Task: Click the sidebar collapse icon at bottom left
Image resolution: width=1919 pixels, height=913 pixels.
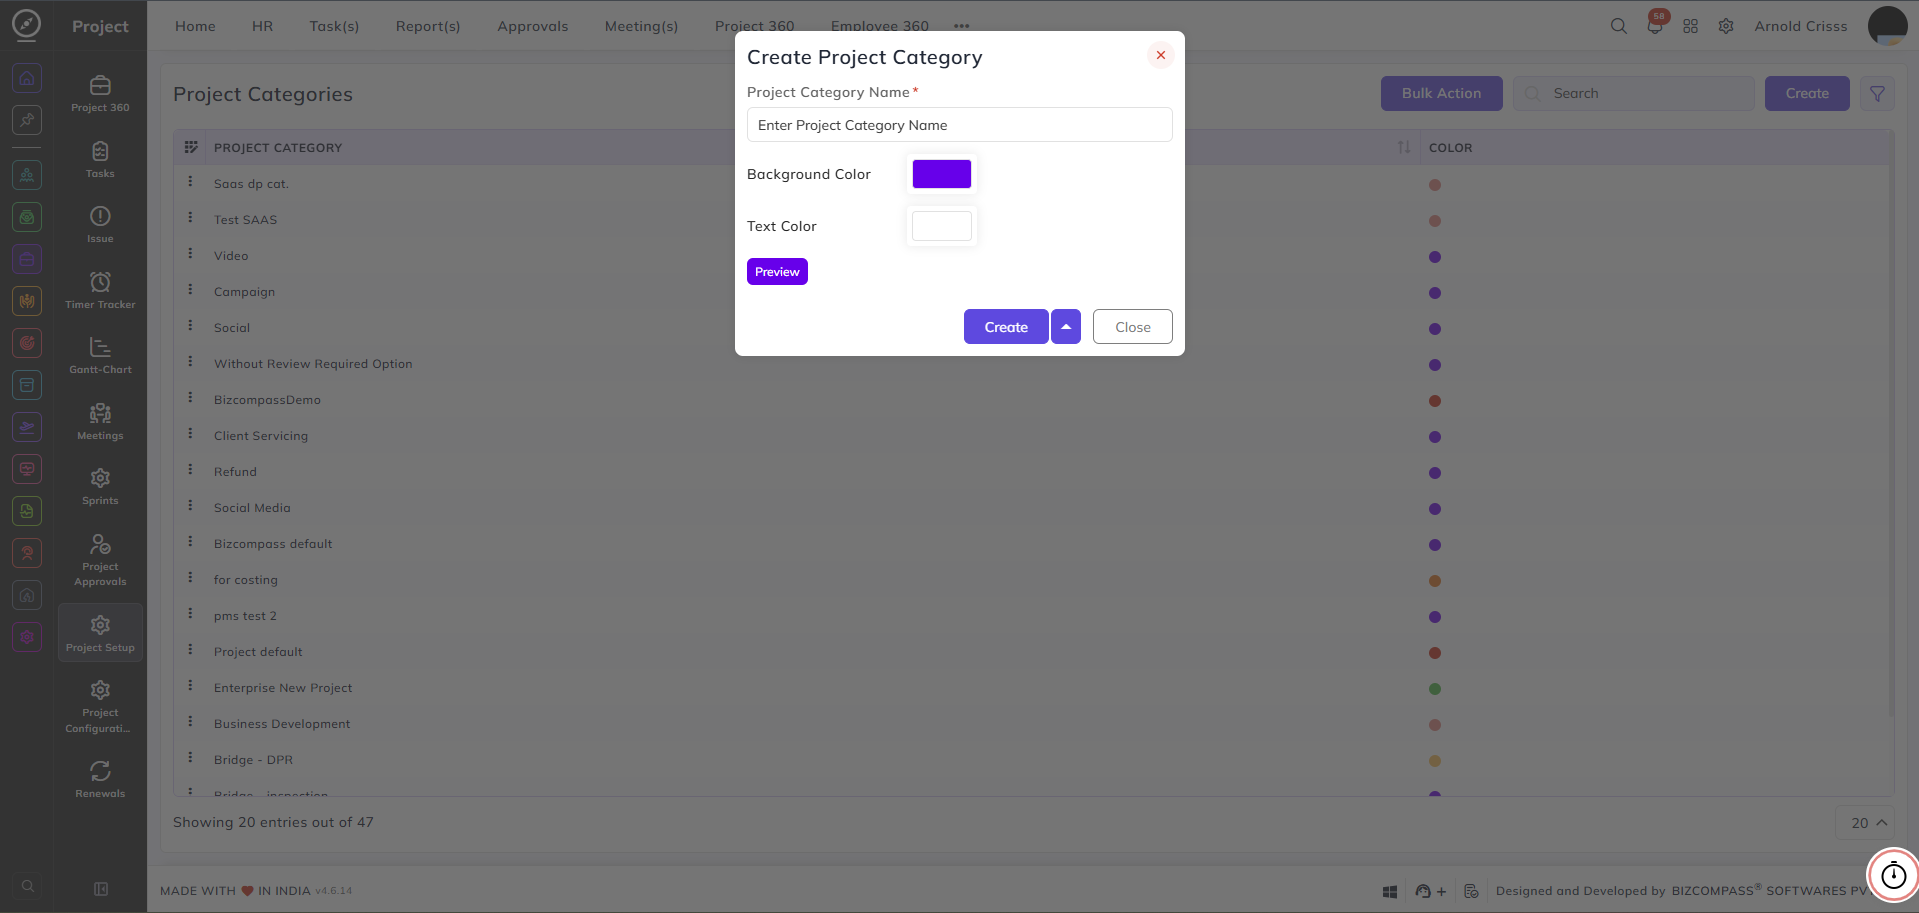Action: (100, 888)
